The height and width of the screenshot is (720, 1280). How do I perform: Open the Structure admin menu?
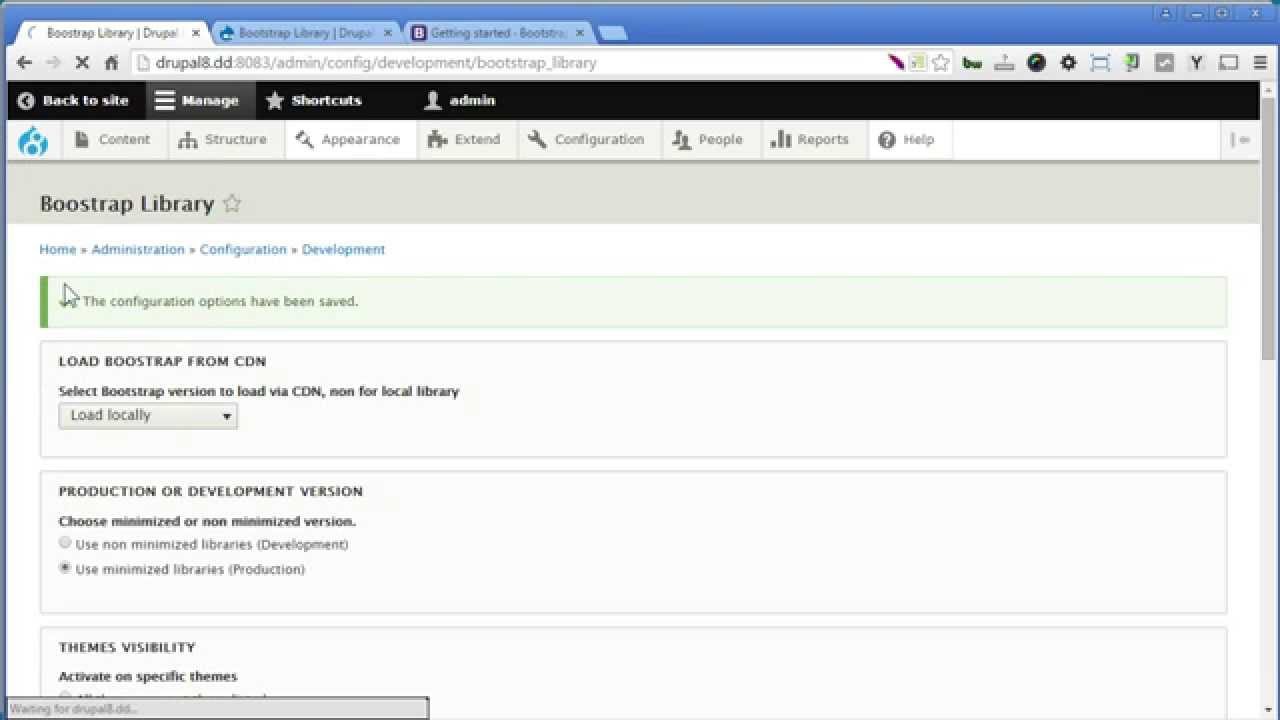(x=223, y=140)
